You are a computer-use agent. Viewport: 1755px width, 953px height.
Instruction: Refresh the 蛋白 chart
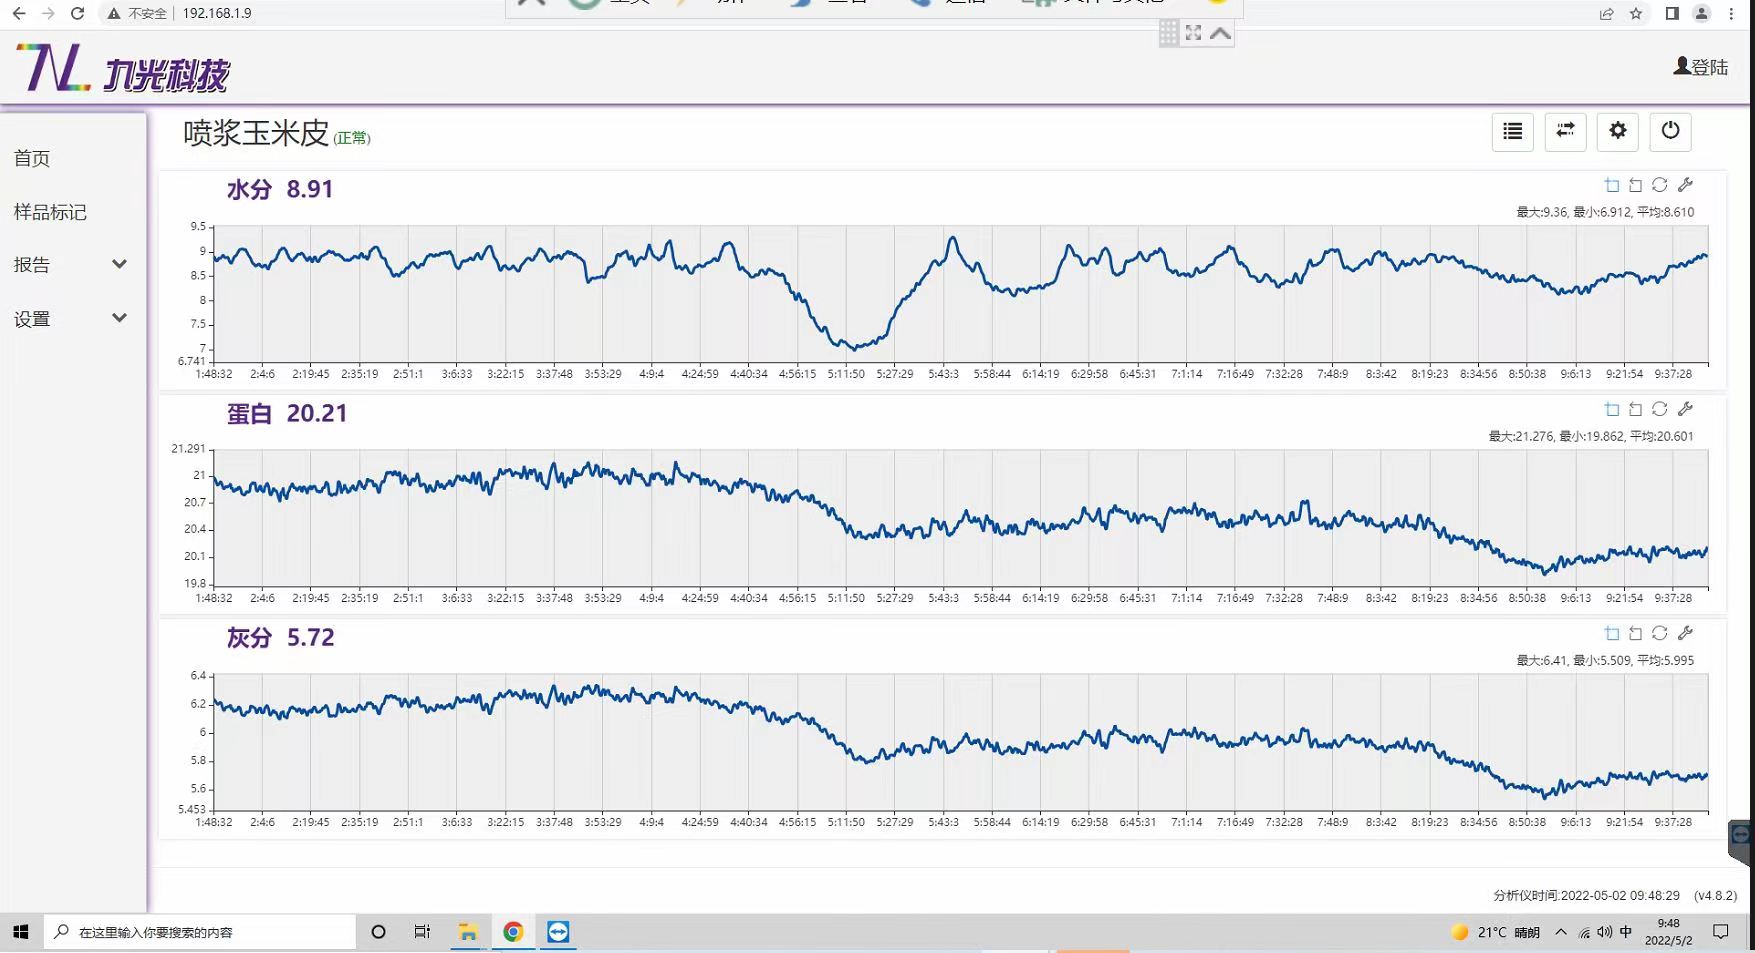pyautogui.click(x=1660, y=409)
